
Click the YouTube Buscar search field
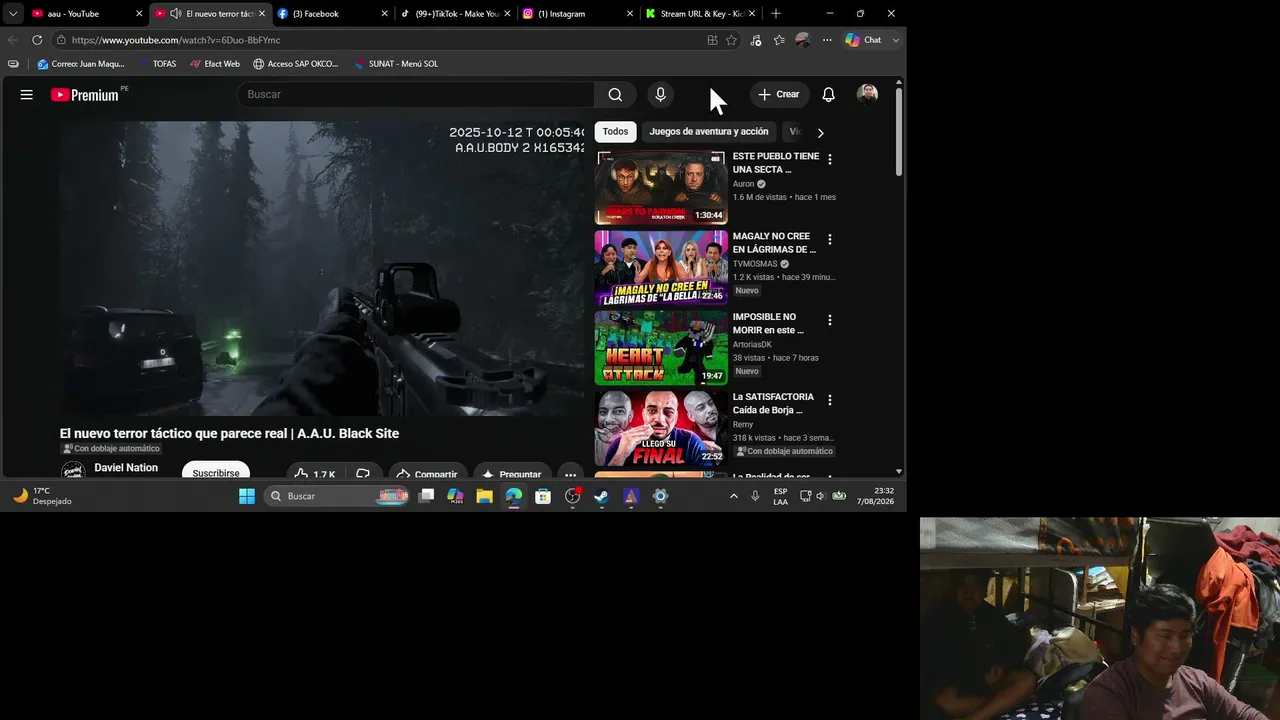point(416,95)
